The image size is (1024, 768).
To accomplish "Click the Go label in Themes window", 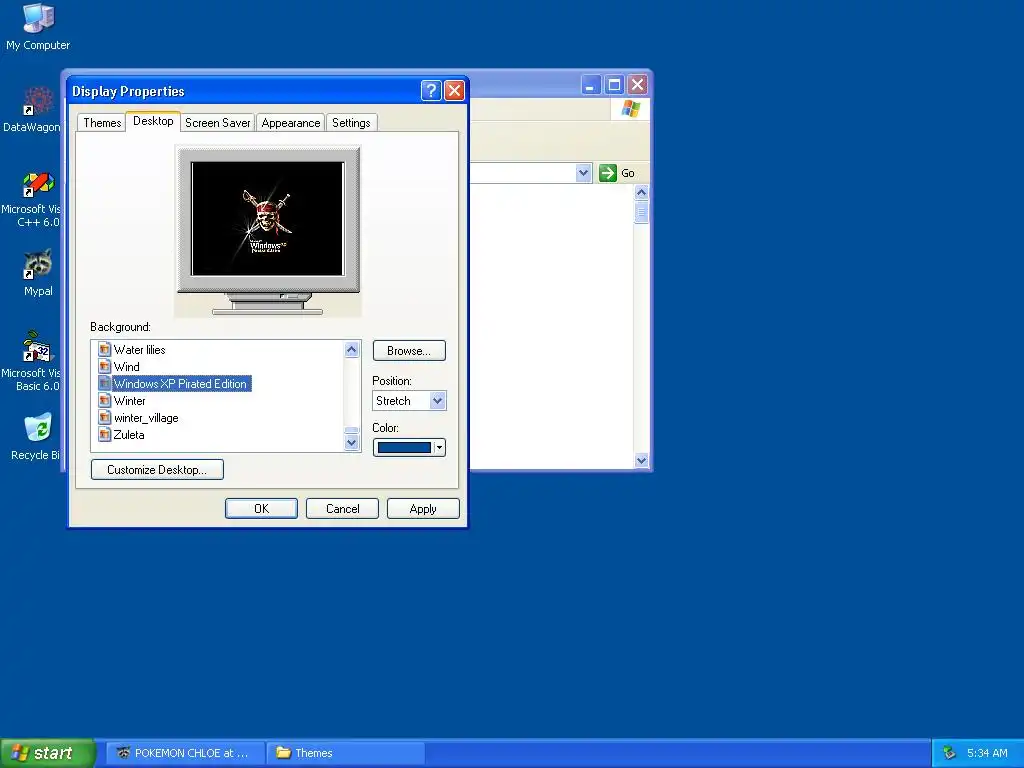I will pos(628,173).
